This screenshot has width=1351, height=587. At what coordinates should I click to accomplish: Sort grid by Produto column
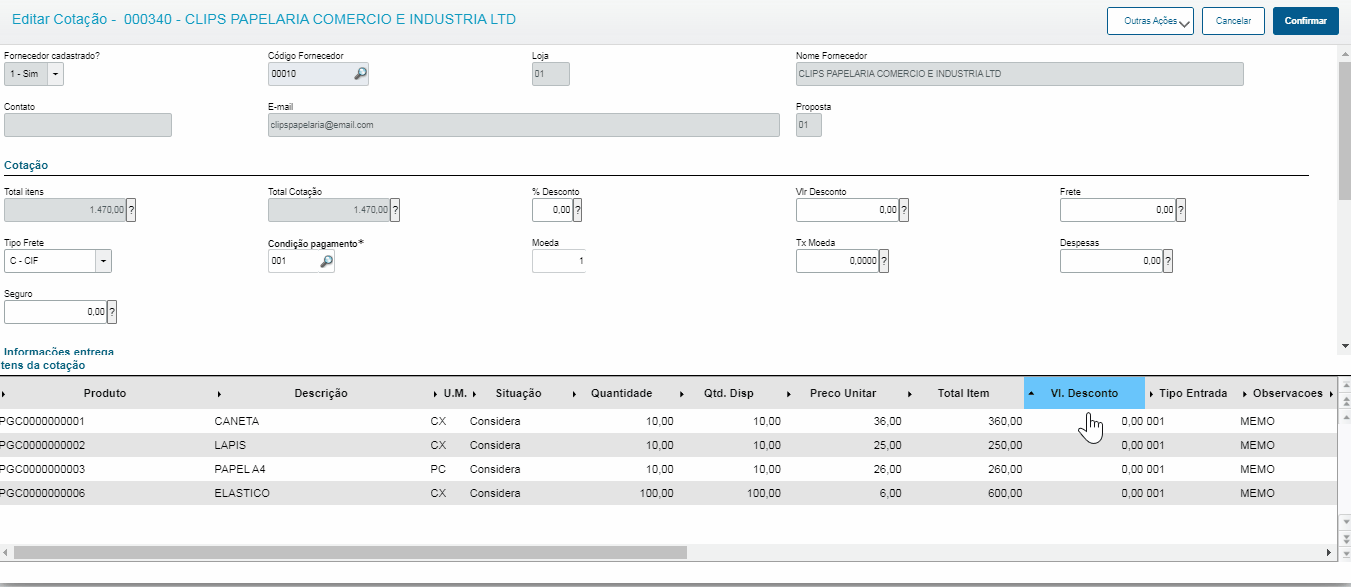(x=105, y=393)
